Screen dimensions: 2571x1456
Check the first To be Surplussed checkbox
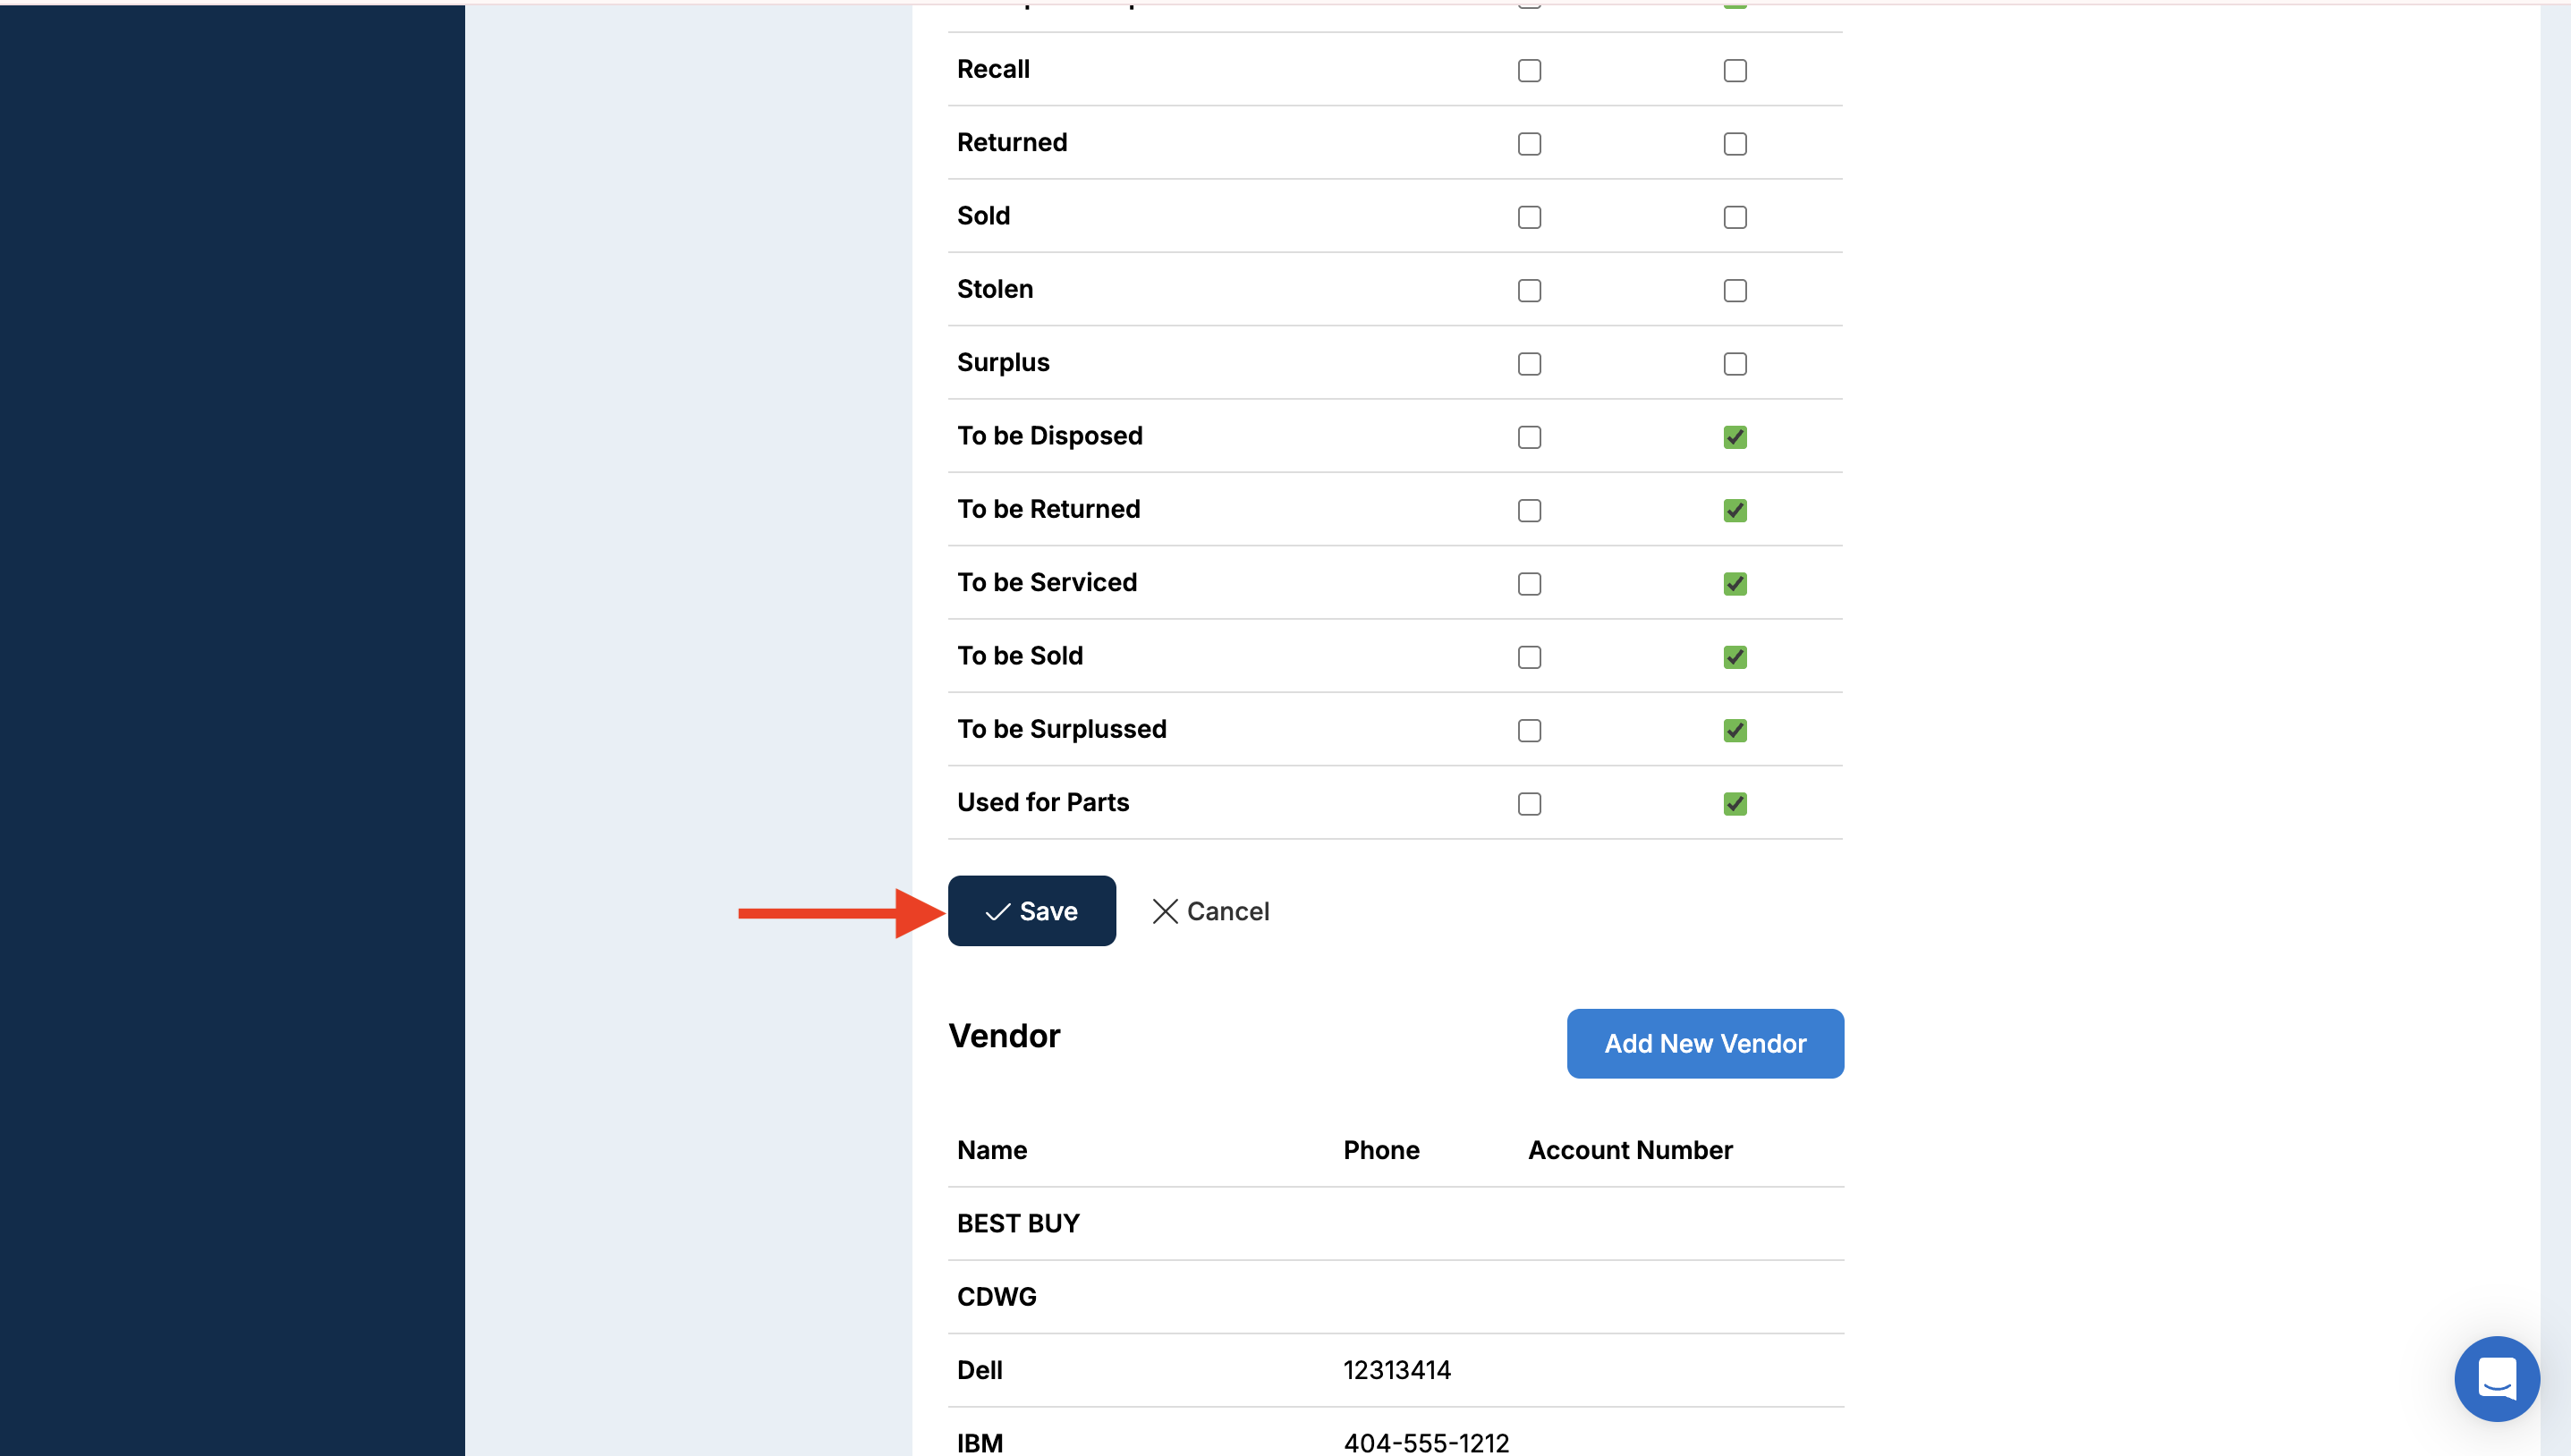point(1529,731)
